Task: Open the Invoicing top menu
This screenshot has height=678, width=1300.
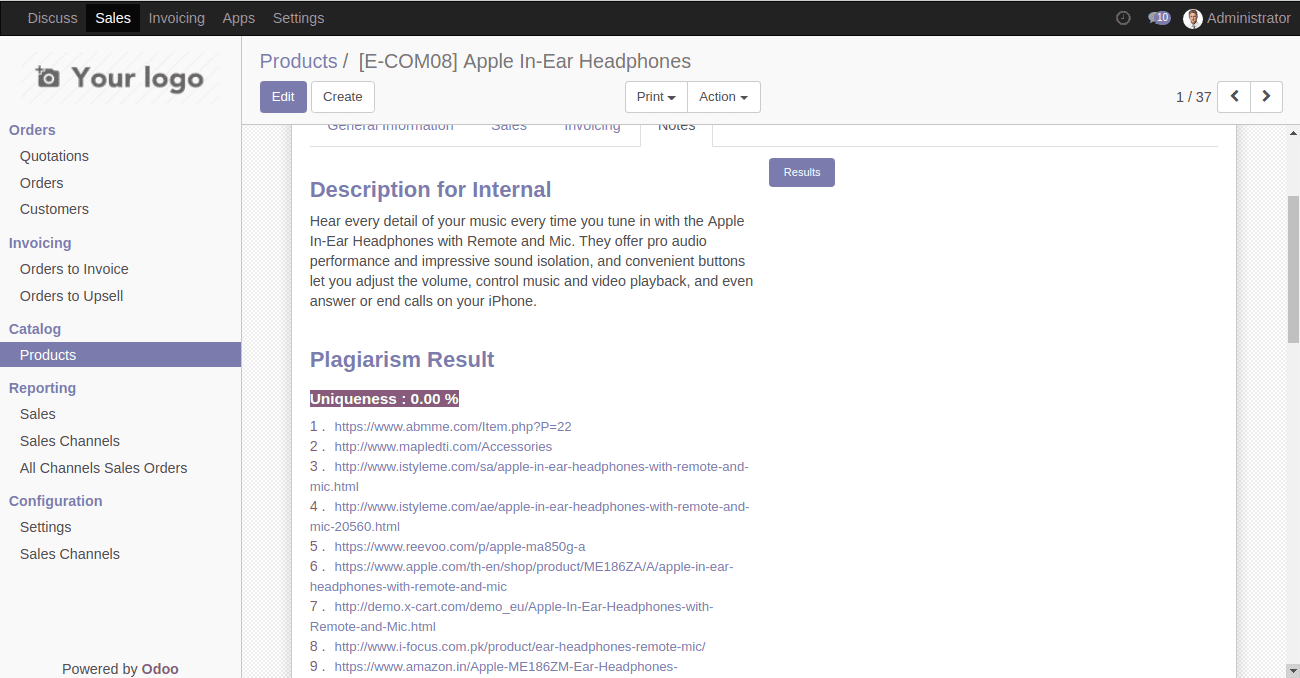Action: point(176,18)
